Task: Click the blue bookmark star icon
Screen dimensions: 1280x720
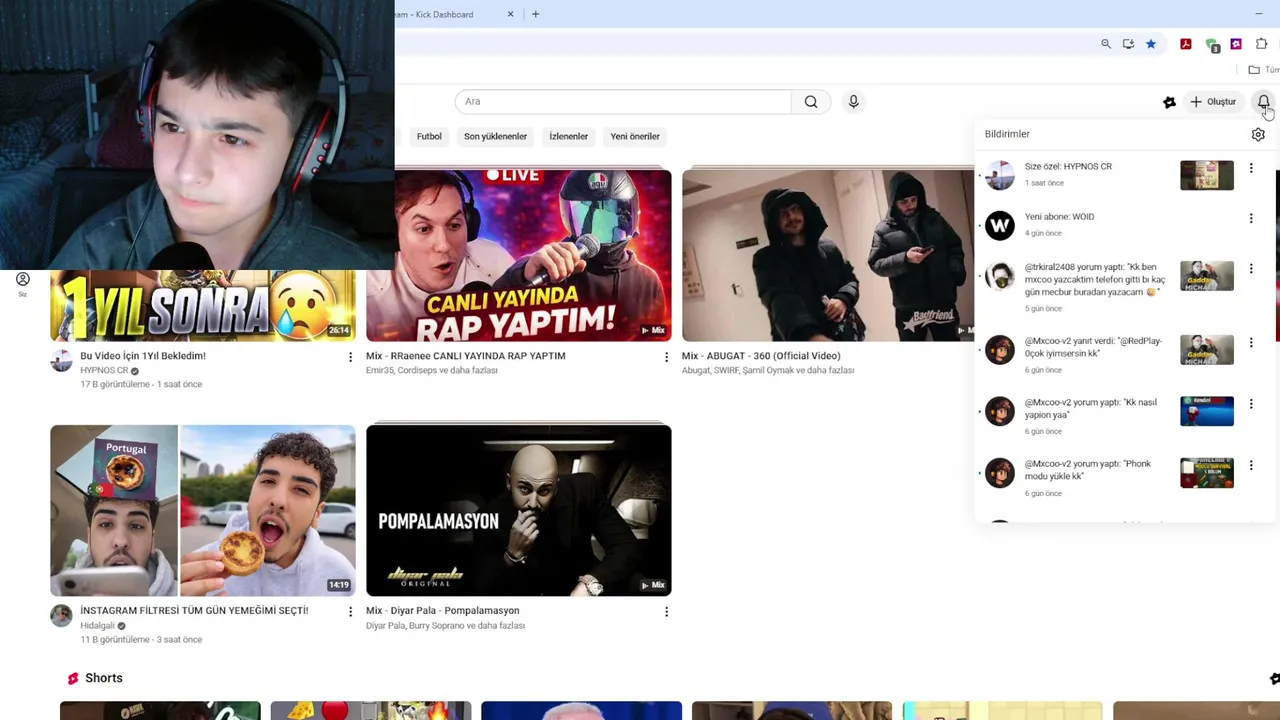Action: point(1151,44)
